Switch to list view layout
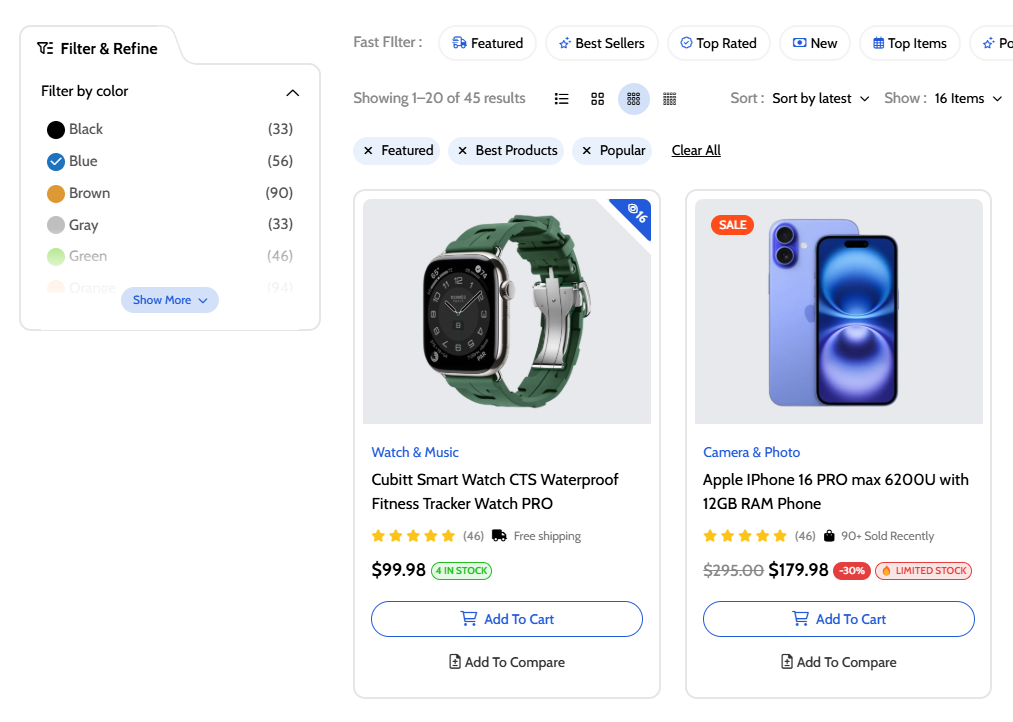Viewport: 1013px width, 722px height. pyautogui.click(x=562, y=99)
